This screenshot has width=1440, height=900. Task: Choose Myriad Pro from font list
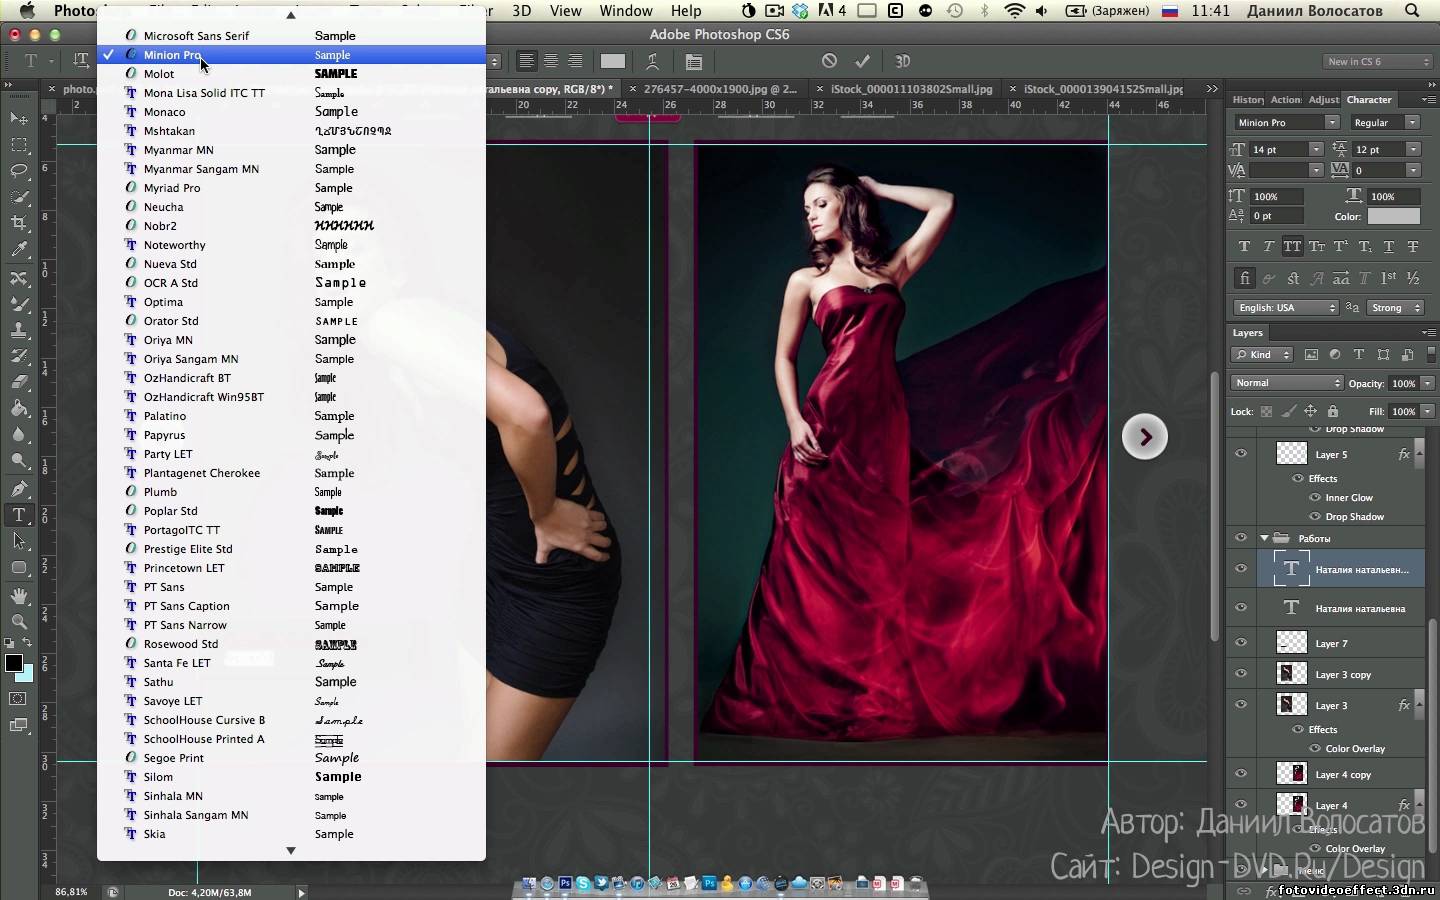172,188
